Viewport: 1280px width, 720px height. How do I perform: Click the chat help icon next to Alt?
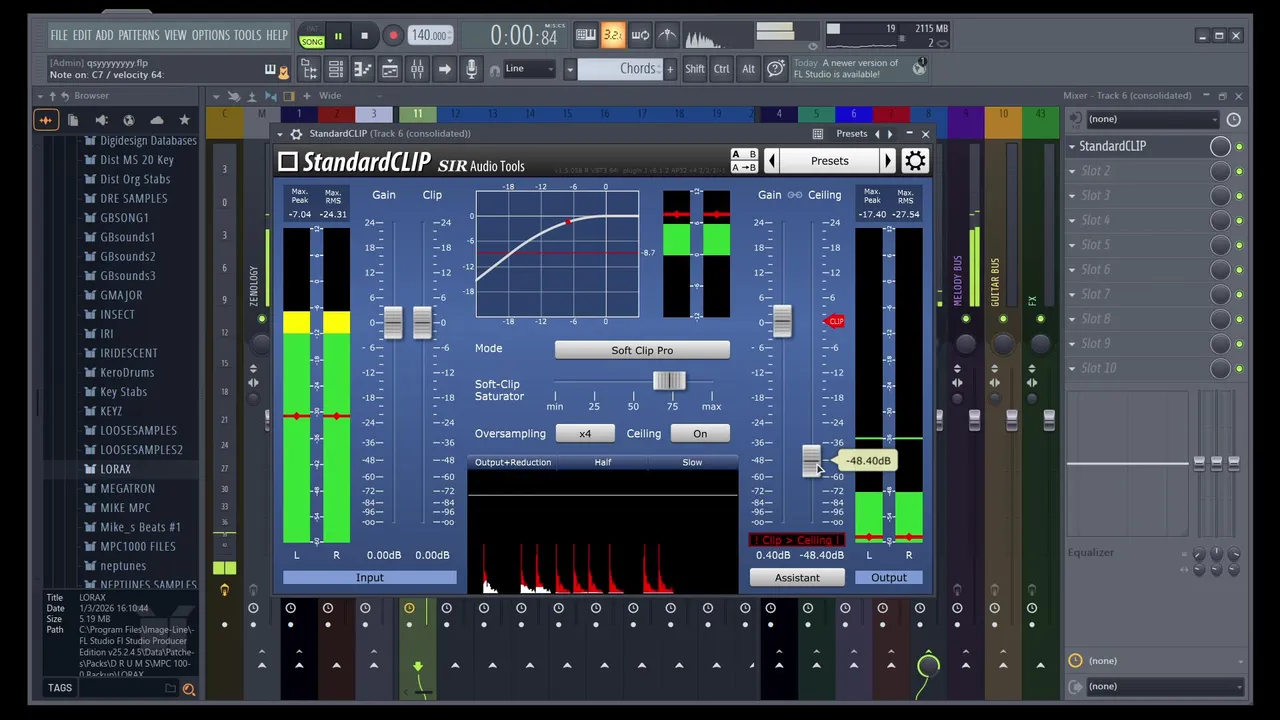[x=775, y=69]
